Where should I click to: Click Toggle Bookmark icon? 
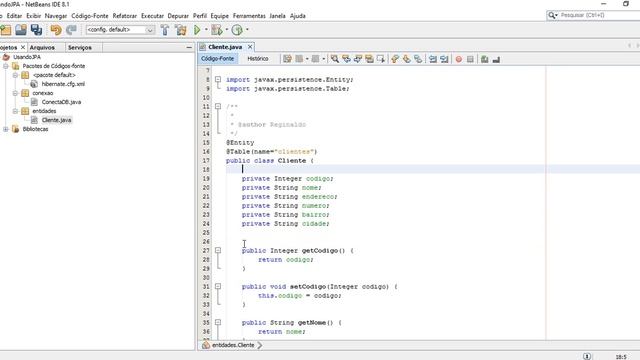[x=418, y=59]
